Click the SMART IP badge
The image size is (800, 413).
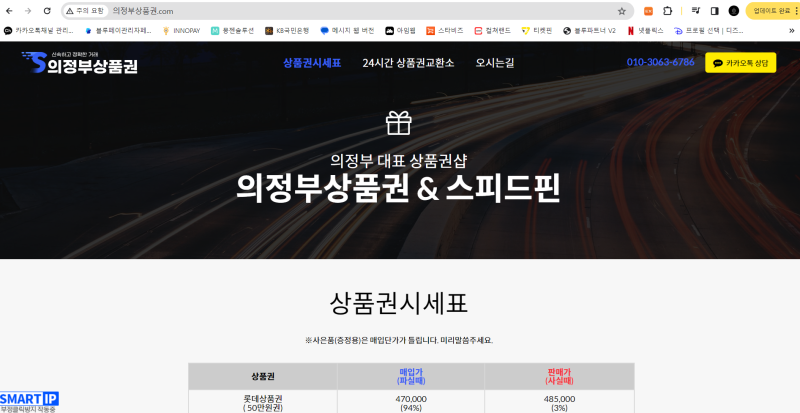coord(29,402)
